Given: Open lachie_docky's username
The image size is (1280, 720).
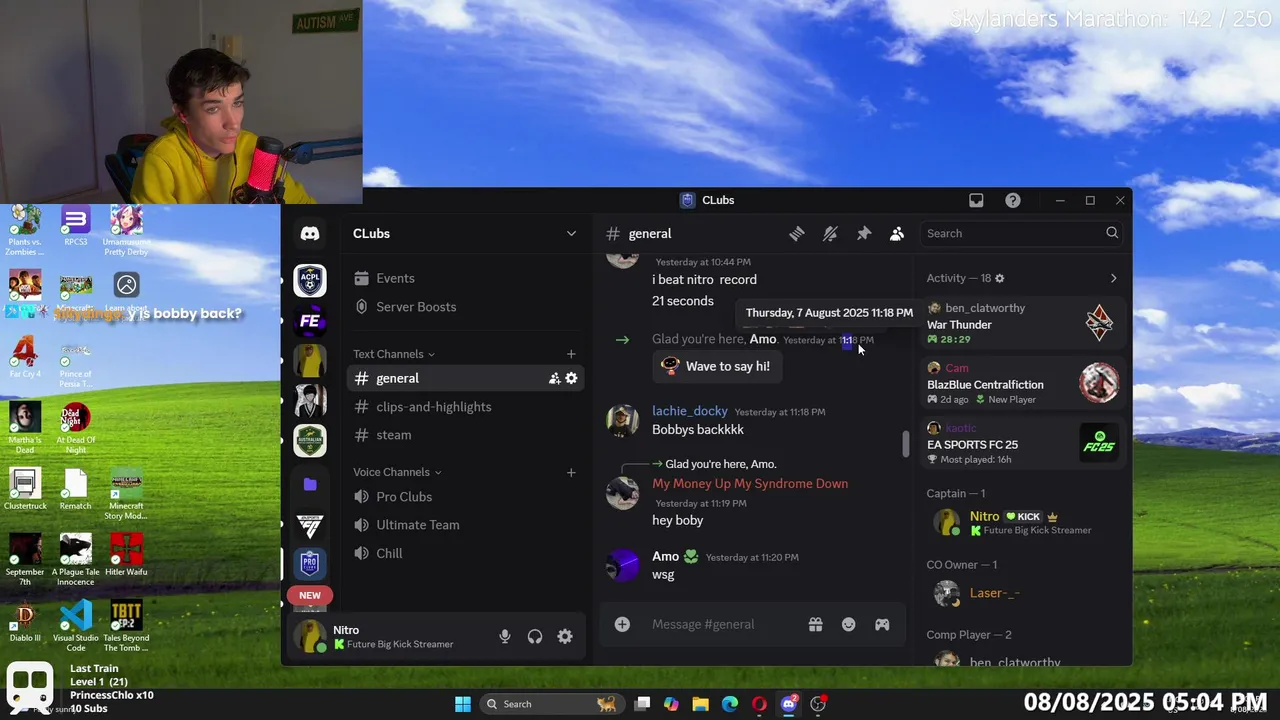Looking at the screenshot, I should pyautogui.click(x=689, y=411).
